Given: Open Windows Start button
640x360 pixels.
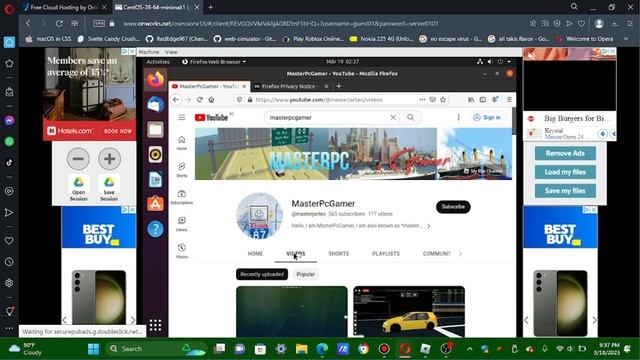Looking at the screenshot, I should [93, 349].
